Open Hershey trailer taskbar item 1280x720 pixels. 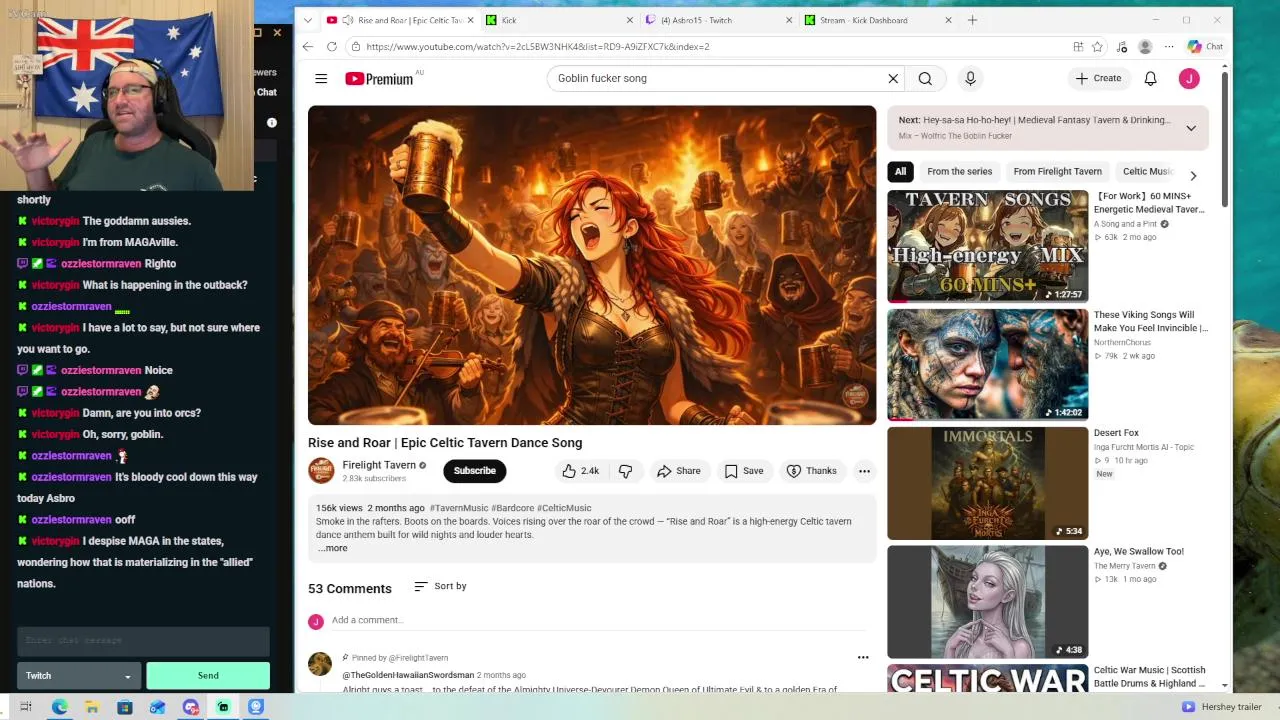[1222, 707]
